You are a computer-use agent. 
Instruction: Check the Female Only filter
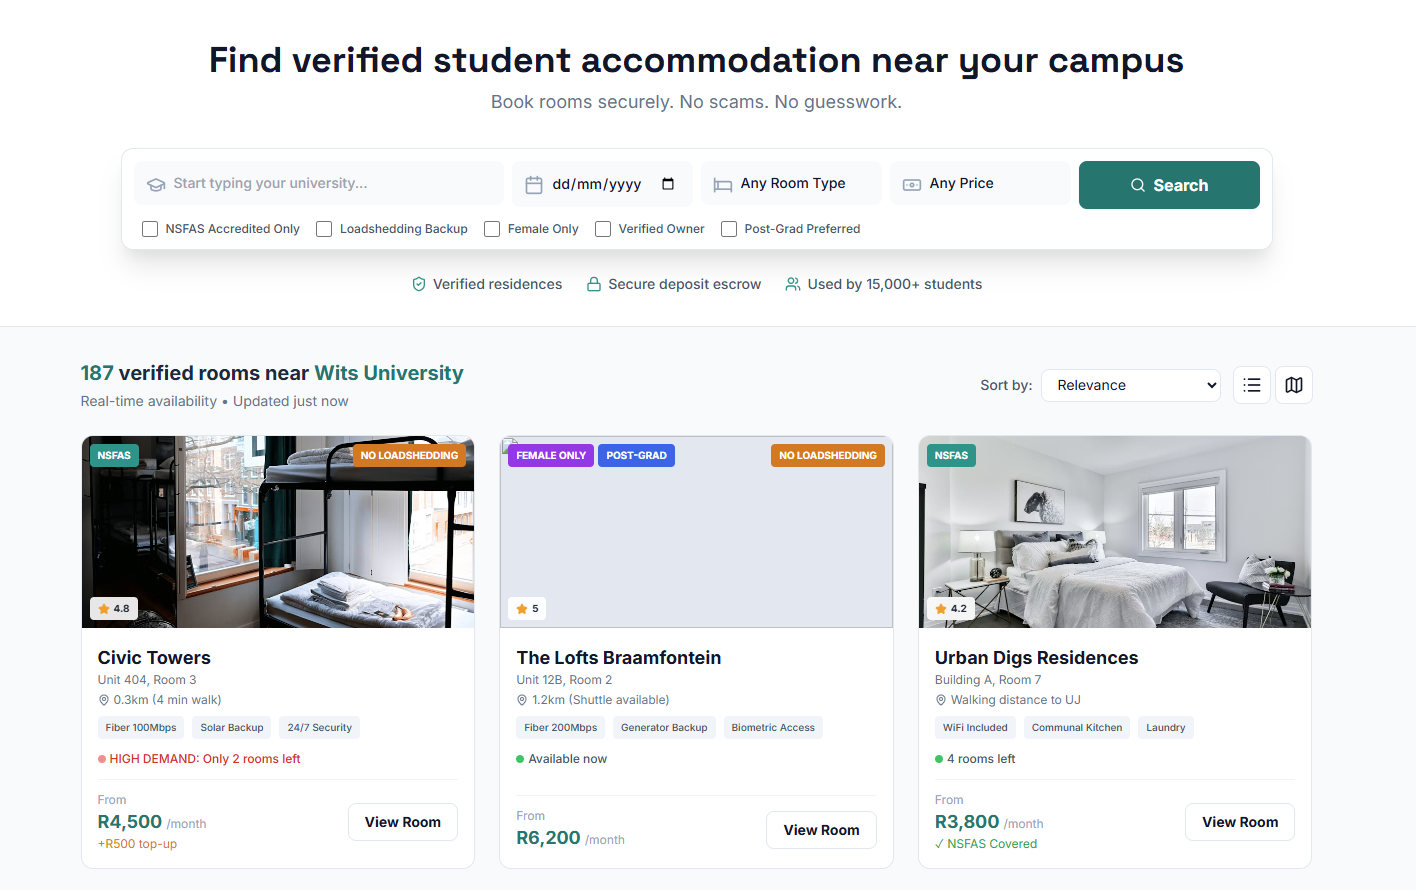pos(491,229)
